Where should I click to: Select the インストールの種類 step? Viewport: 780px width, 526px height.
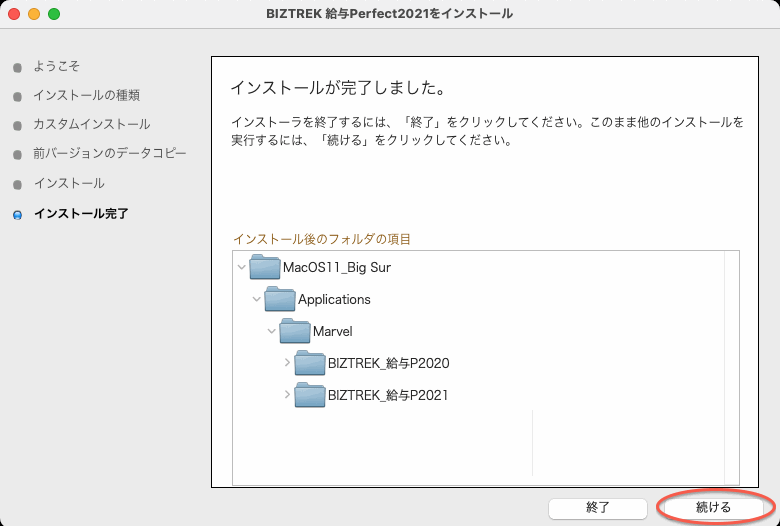click(x=86, y=96)
